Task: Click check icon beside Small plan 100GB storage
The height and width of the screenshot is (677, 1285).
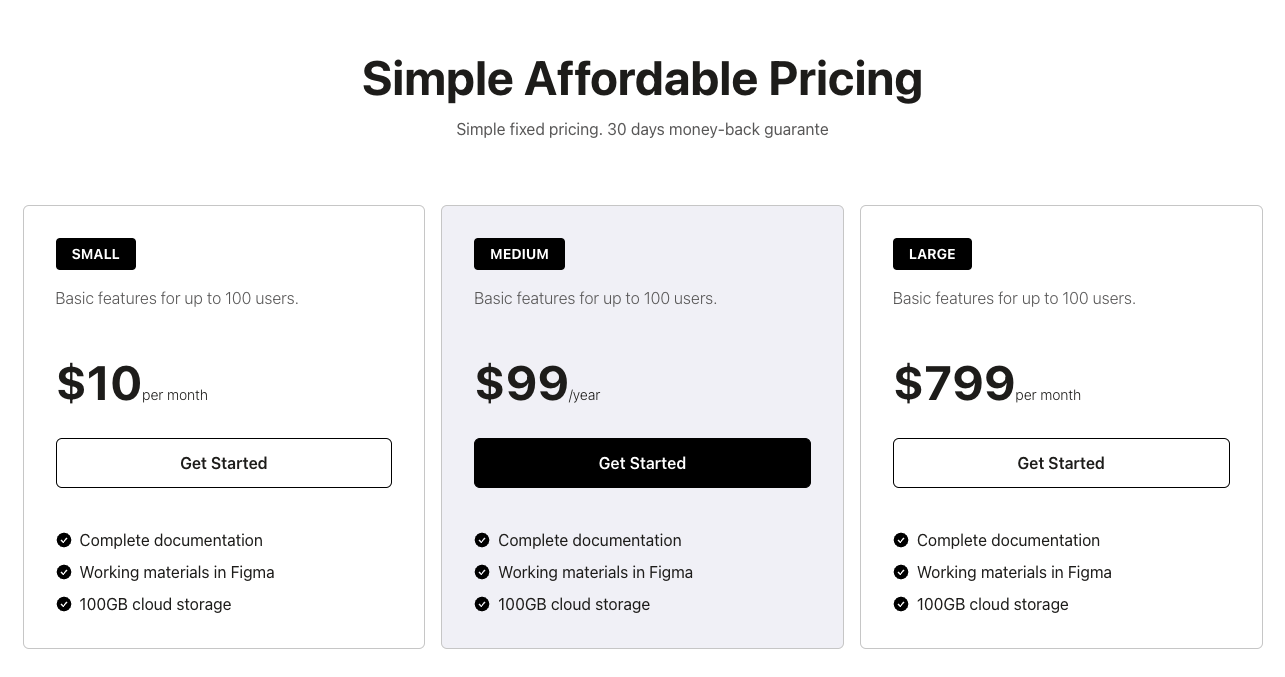Action: tap(64, 604)
